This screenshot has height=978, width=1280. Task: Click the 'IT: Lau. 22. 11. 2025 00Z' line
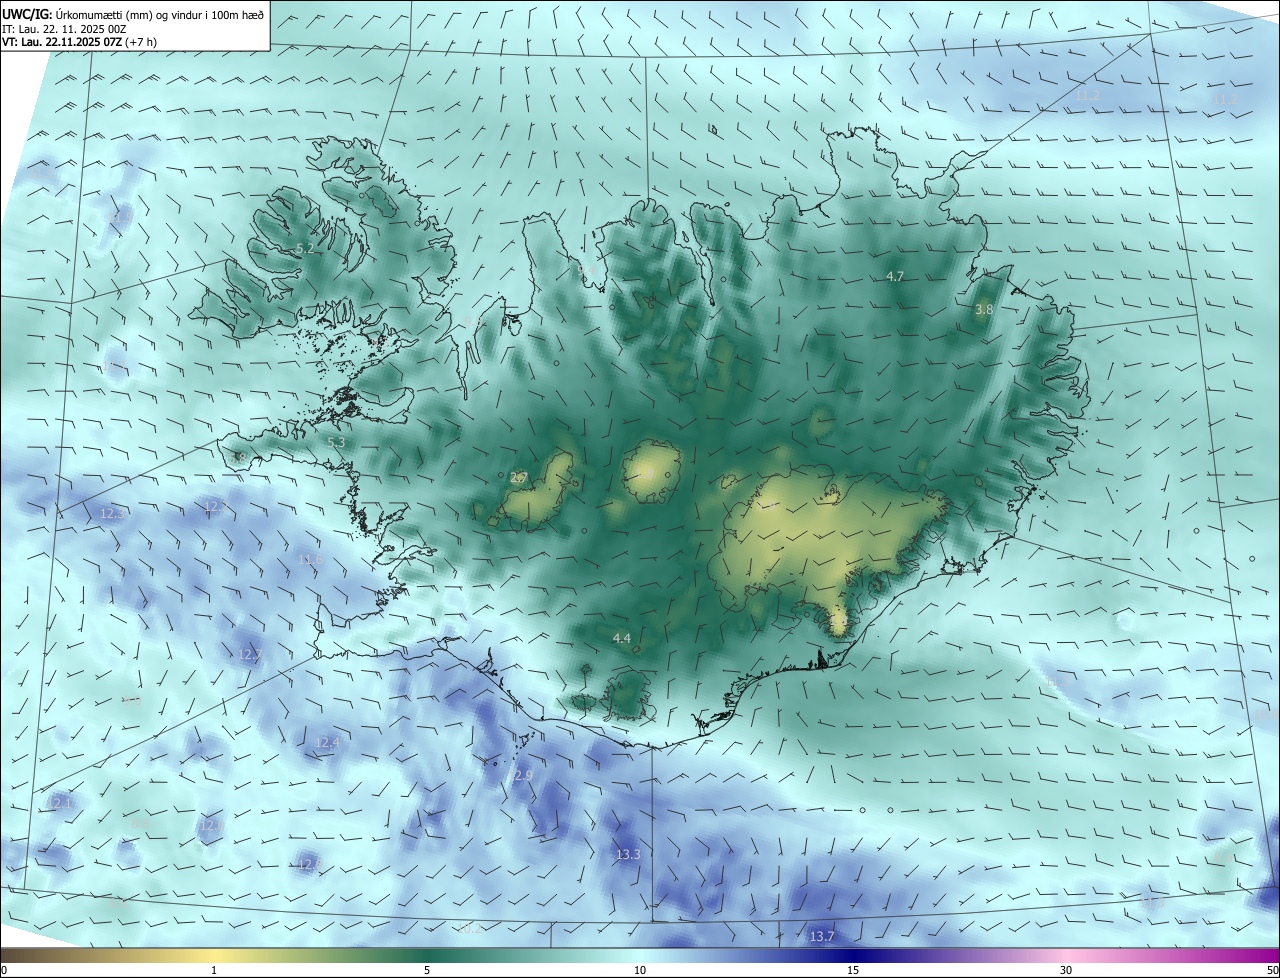(x=63, y=29)
